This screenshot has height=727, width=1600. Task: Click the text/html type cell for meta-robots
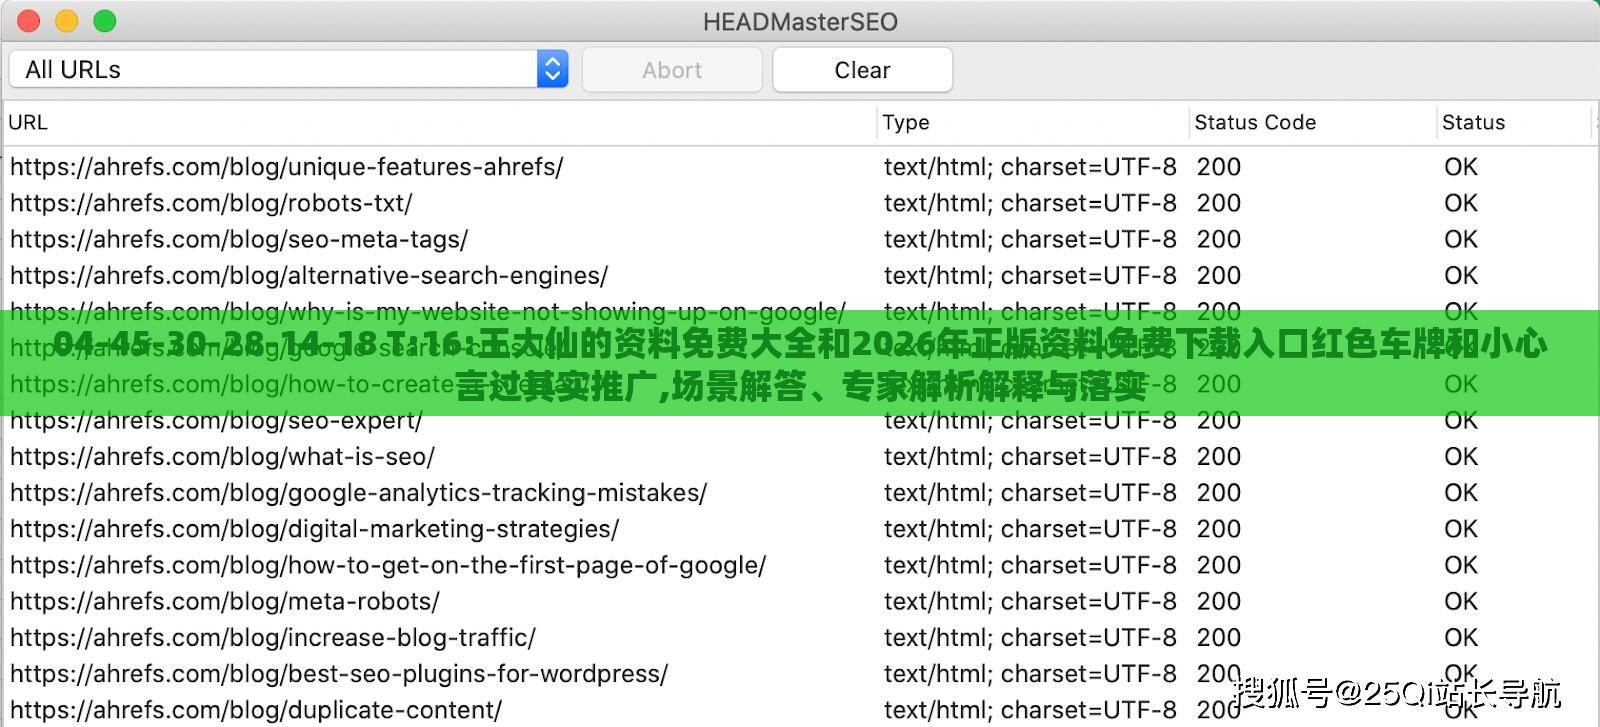click(1030, 601)
